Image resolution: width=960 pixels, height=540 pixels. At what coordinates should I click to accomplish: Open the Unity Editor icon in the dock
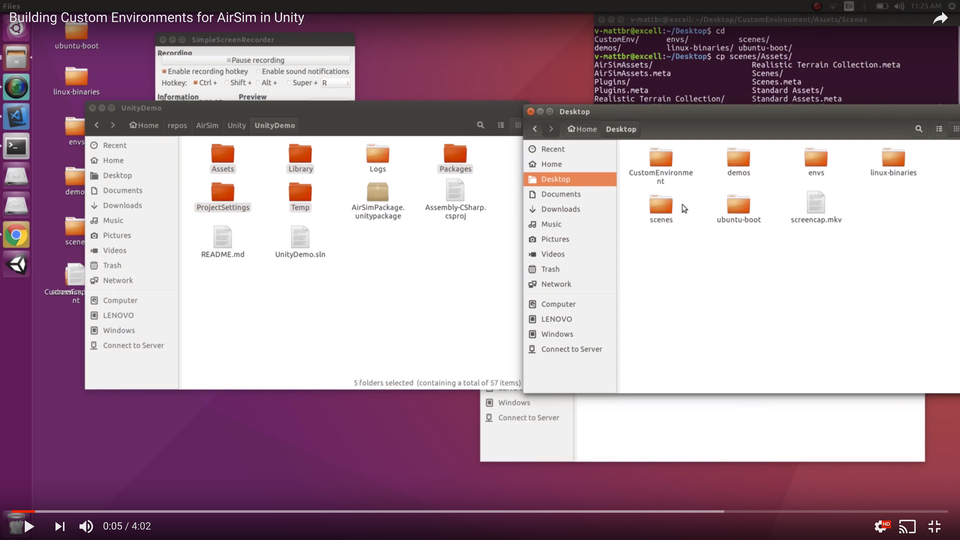coord(17,265)
